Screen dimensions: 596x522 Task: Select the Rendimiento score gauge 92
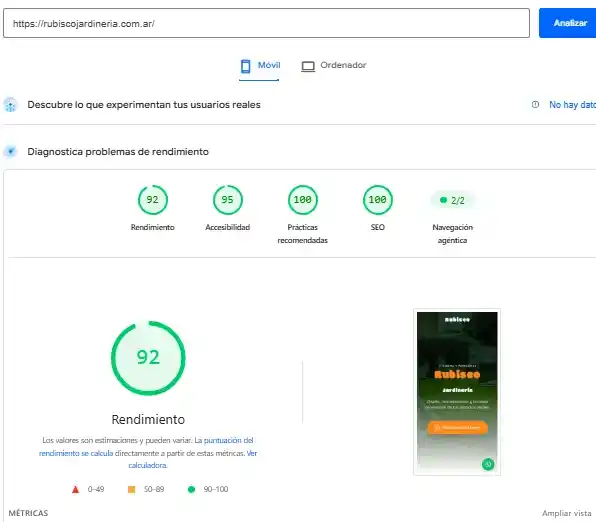click(152, 200)
